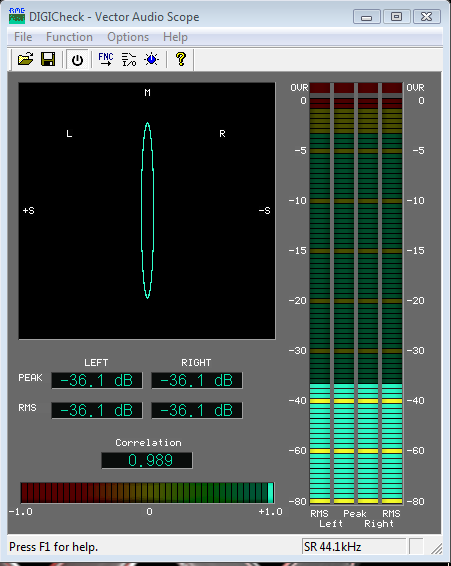
Task: Click the SR 44.1kHz status field
Action: coord(354,547)
